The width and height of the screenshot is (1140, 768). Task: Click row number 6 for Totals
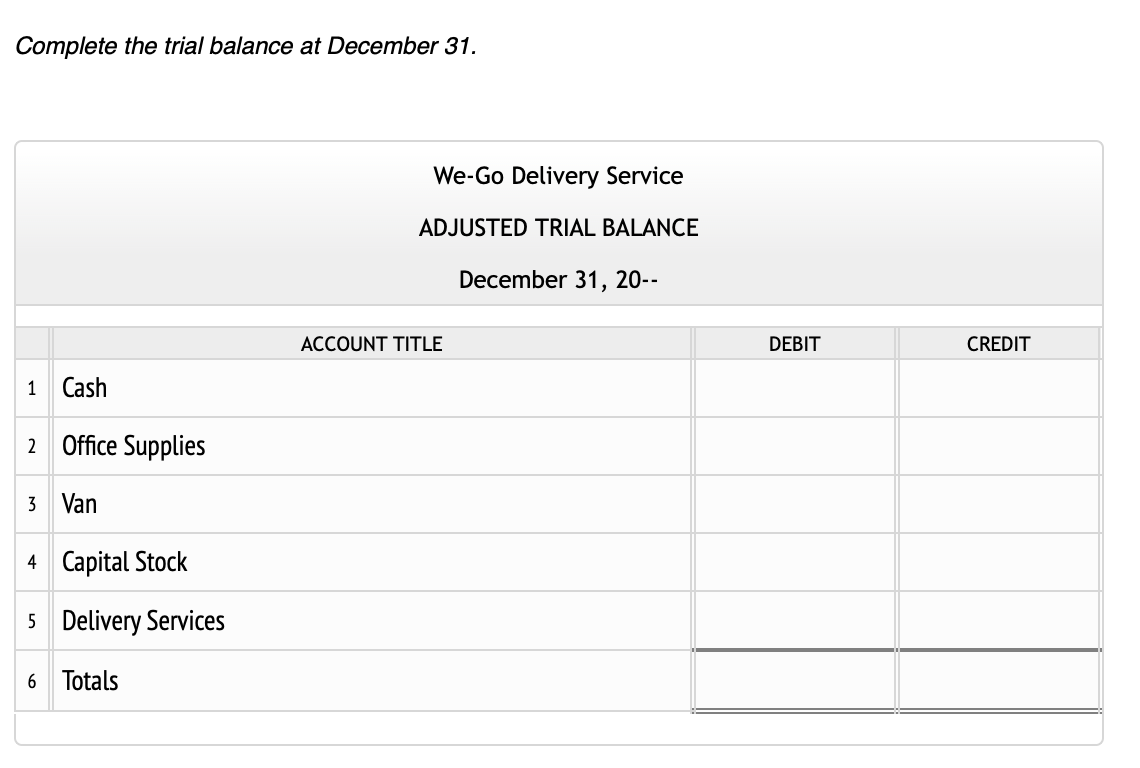pyautogui.click(x=33, y=681)
